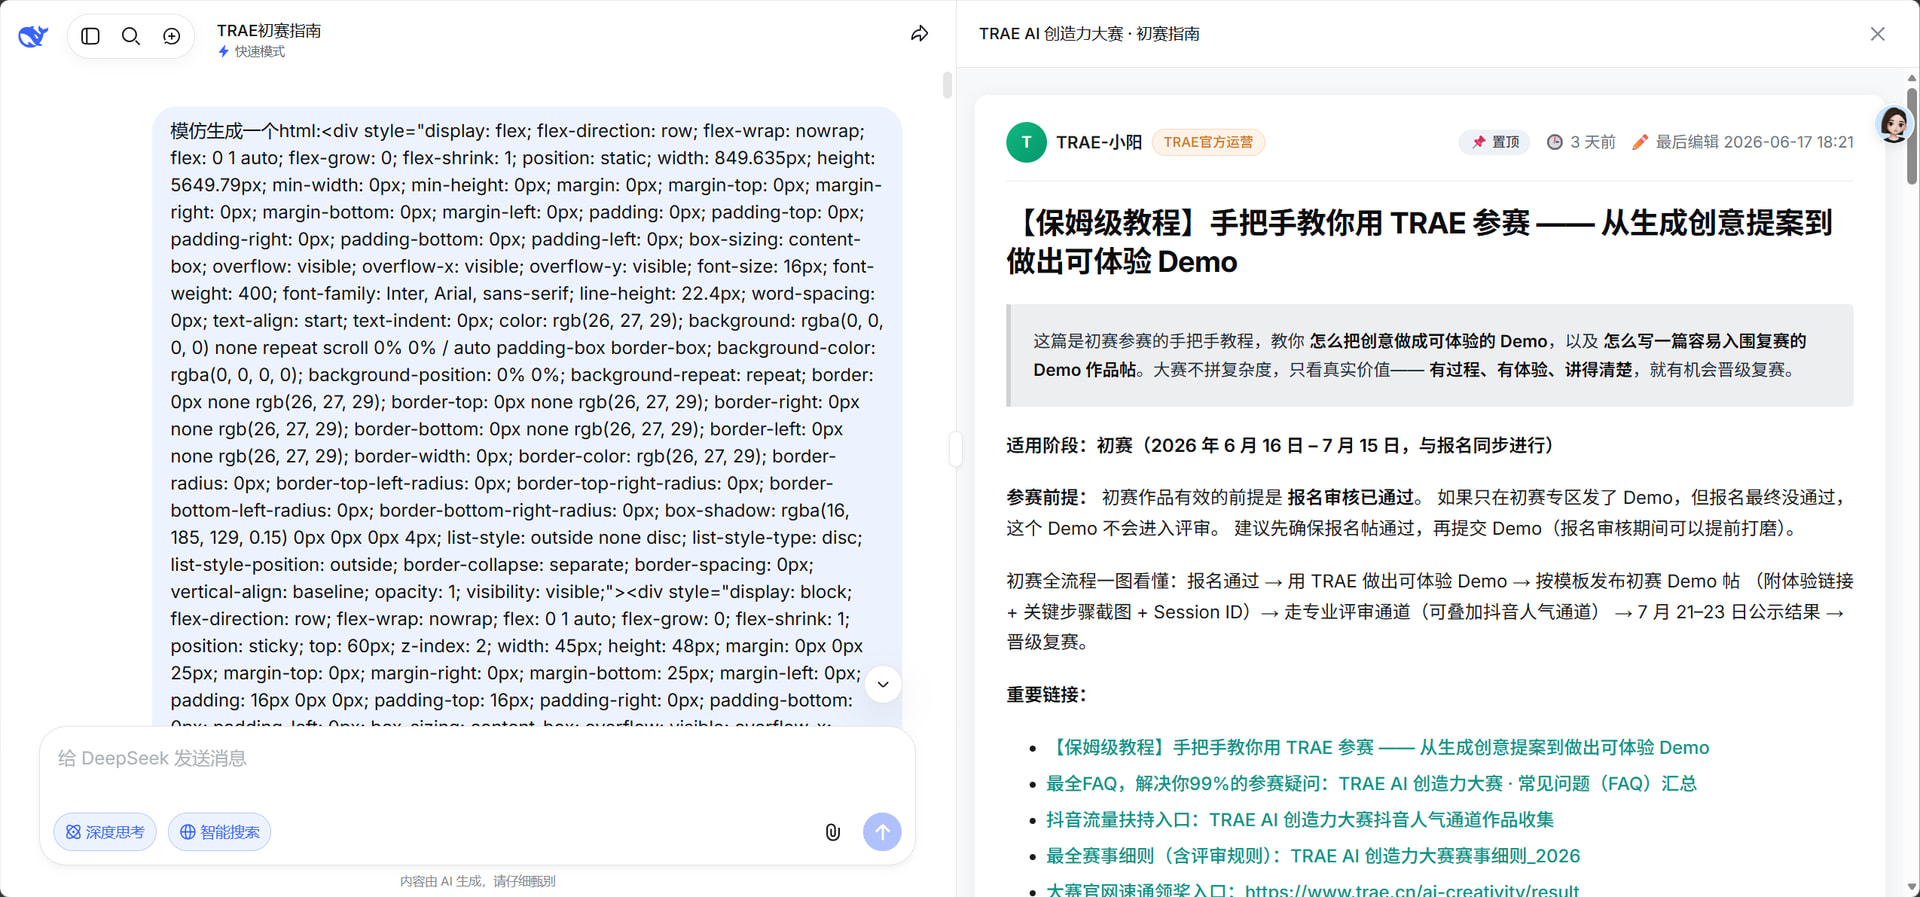Click the side panel title TRAE AI 创造力大赛 · 初赛指南
The height and width of the screenshot is (897, 1920).
[1089, 34]
